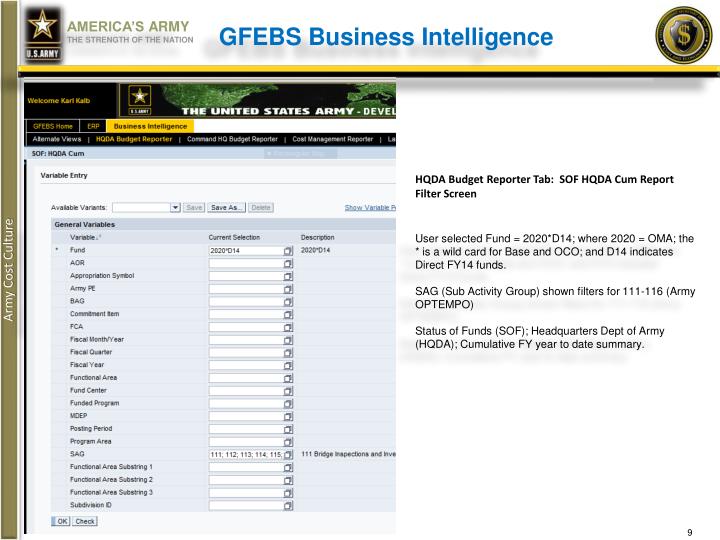Click the Save As... button
Screen dimensions: 720x540
coord(226,208)
